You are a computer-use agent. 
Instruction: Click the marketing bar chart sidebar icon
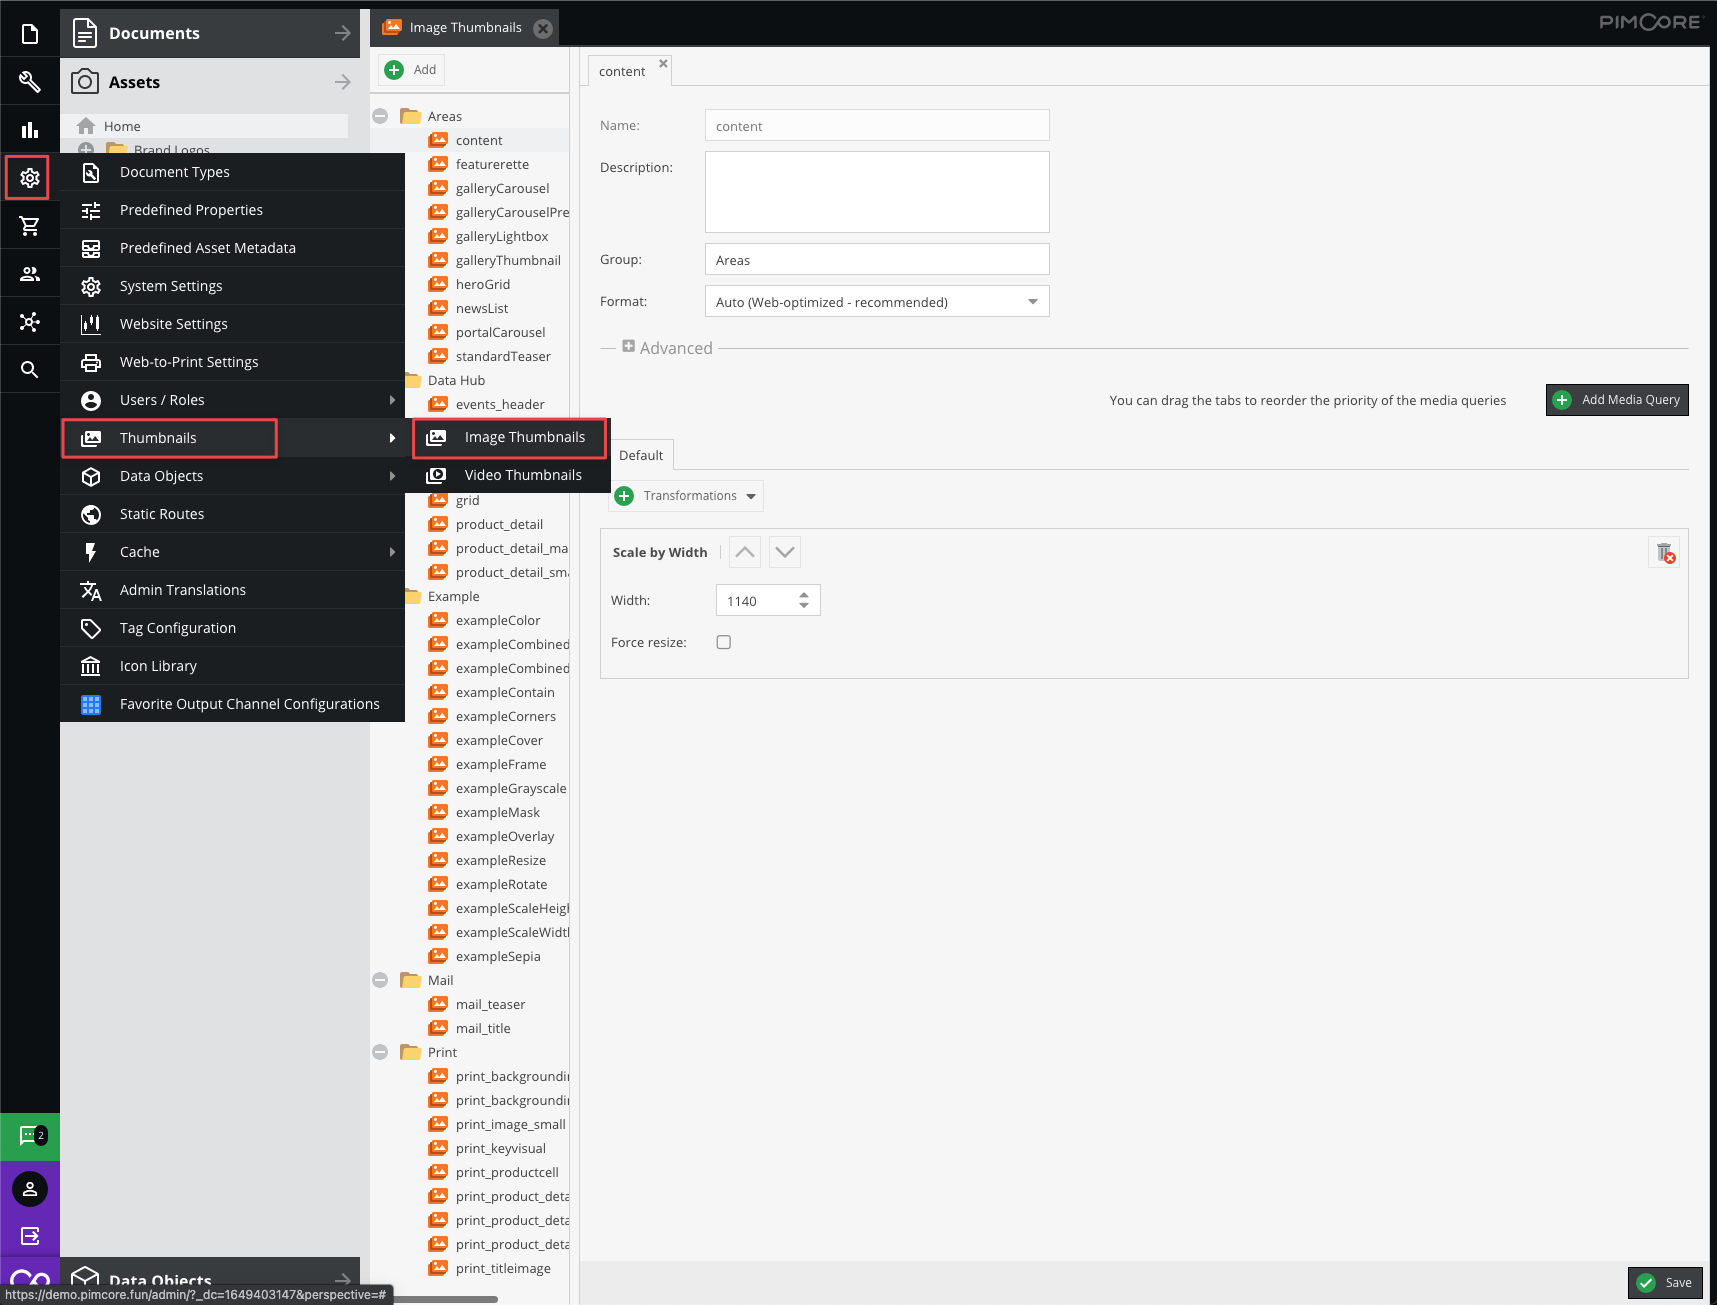pyautogui.click(x=29, y=130)
